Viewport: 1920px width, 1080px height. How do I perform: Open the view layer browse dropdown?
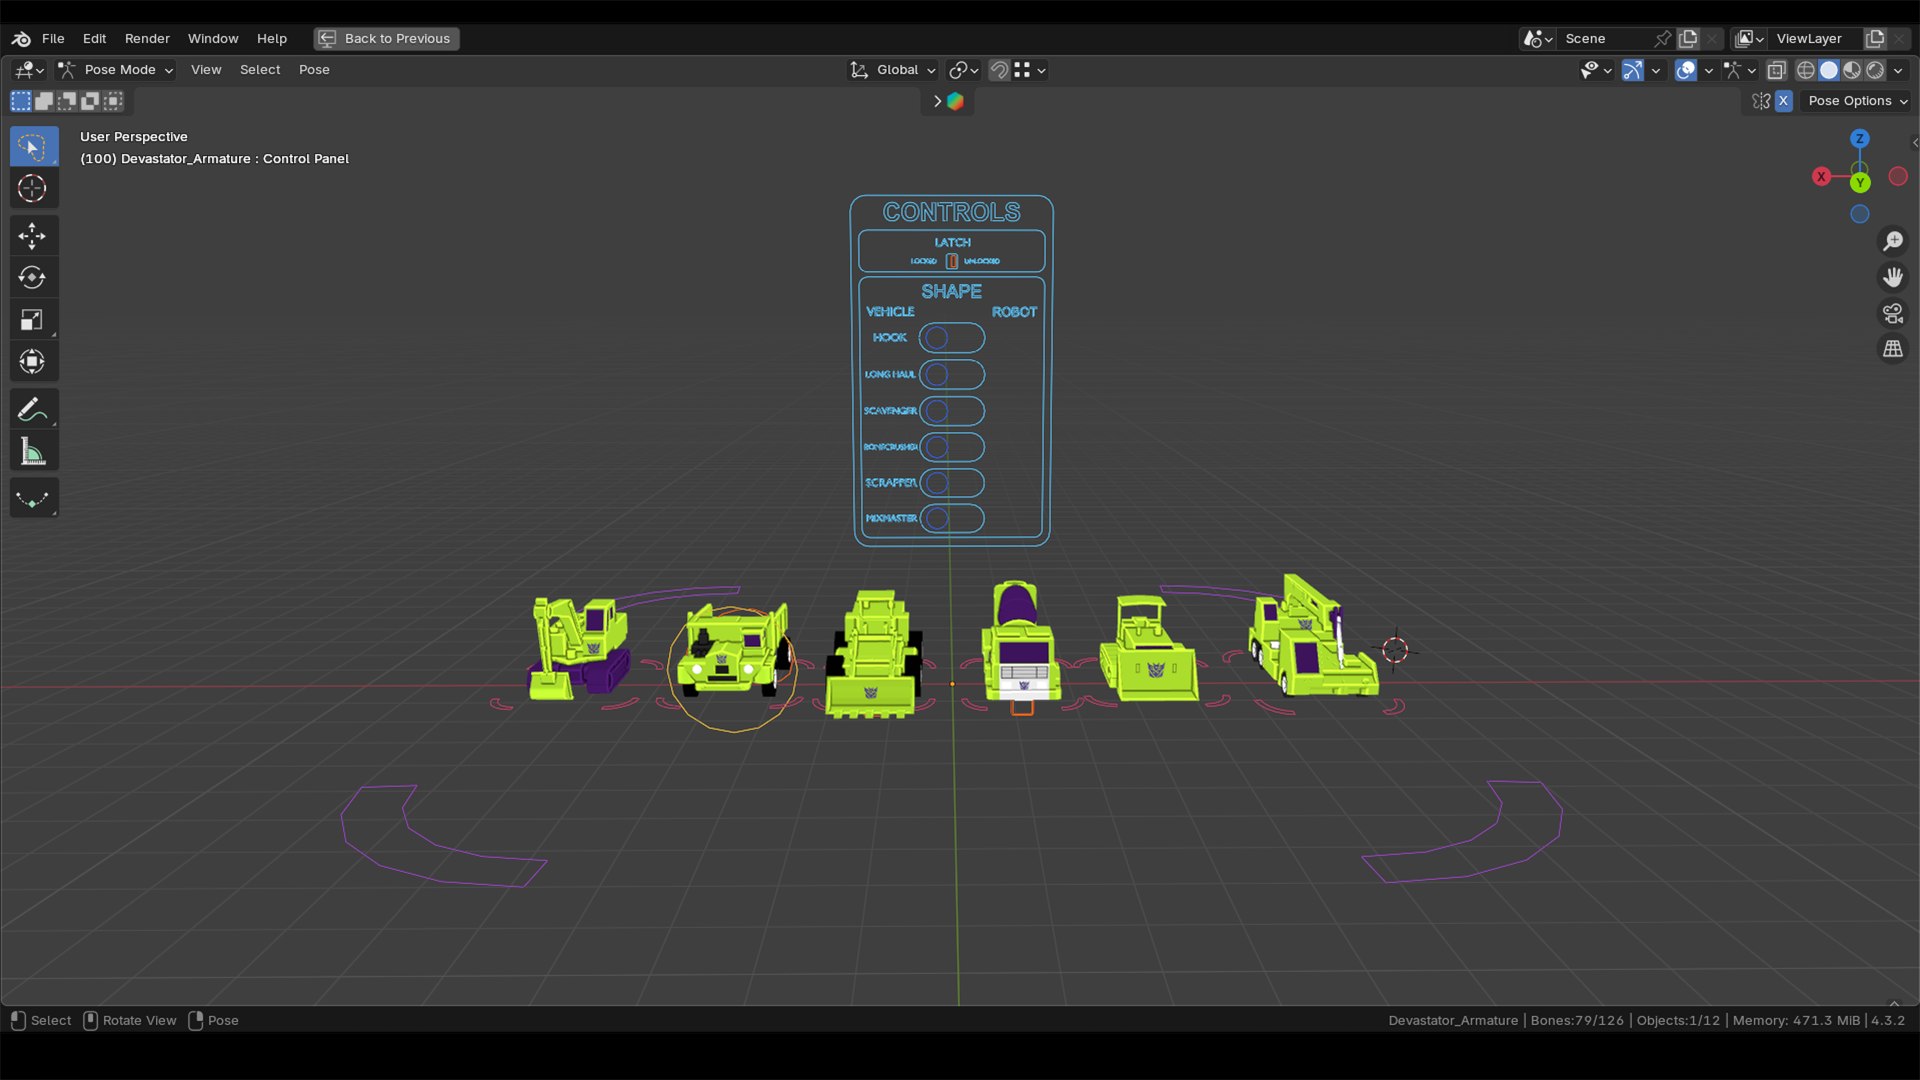pos(1749,39)
